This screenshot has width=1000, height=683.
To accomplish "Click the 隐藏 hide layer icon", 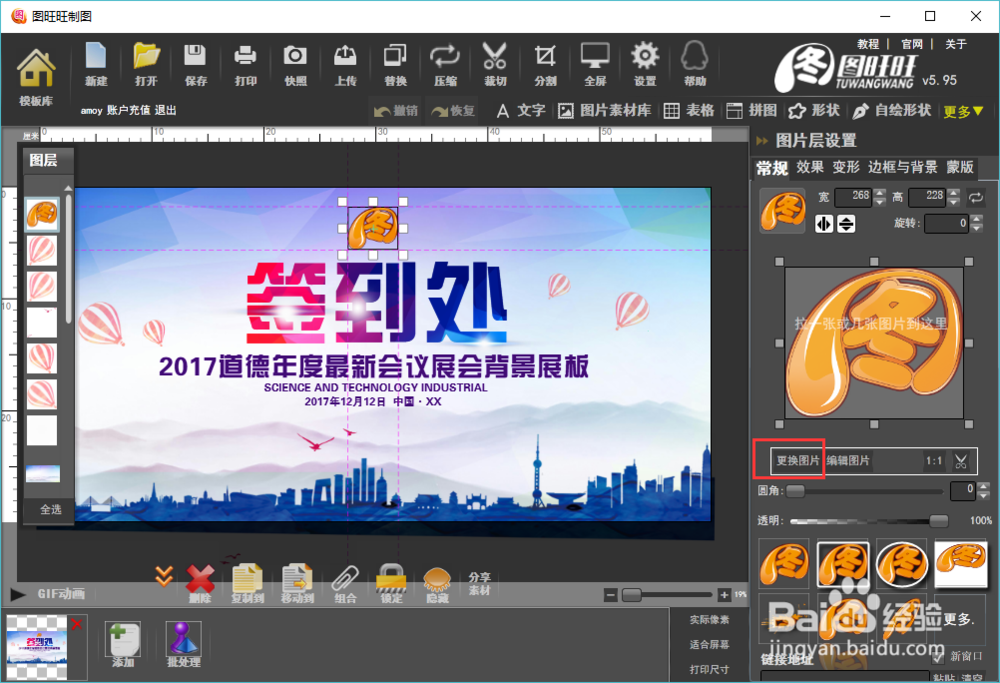I will [438, 584].
